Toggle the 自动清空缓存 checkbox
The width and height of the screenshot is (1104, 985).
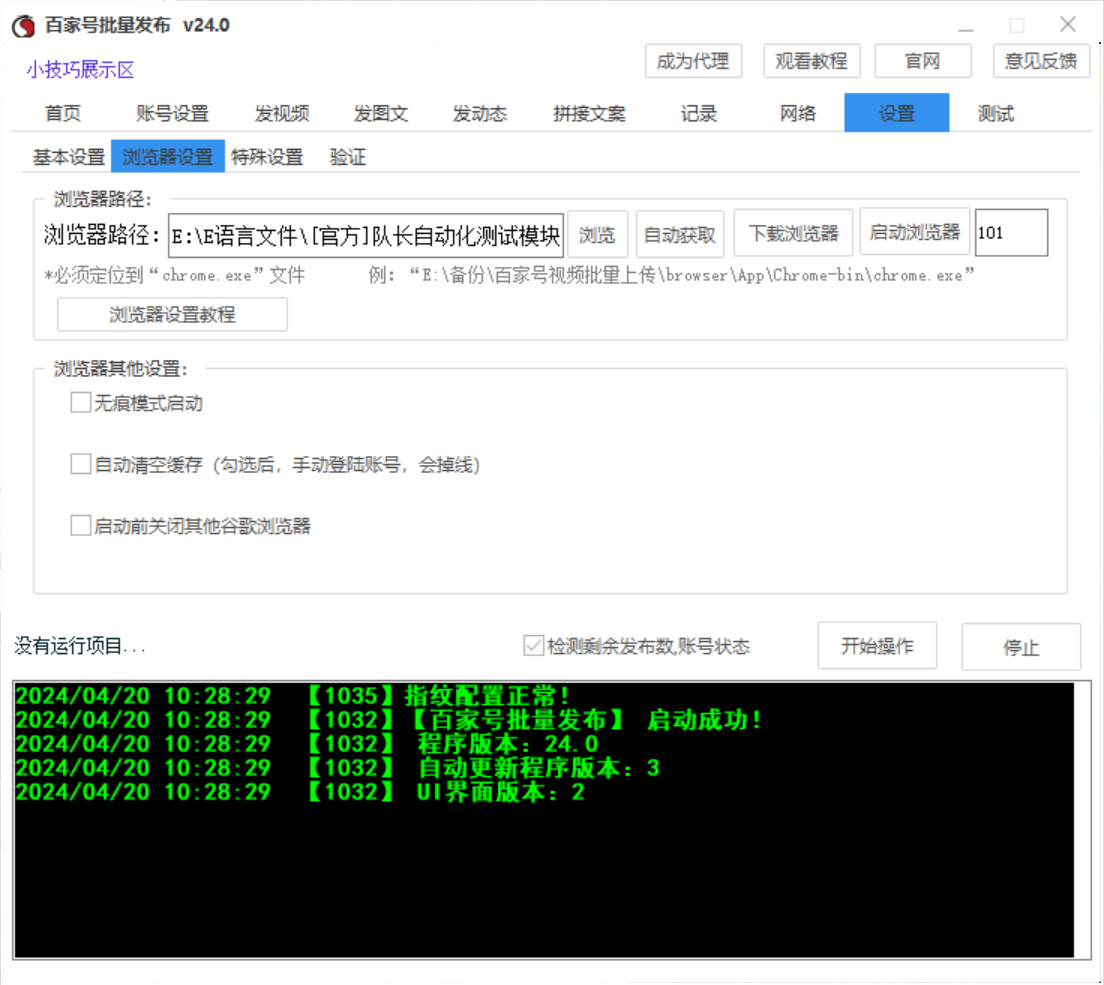coord(80,464)
